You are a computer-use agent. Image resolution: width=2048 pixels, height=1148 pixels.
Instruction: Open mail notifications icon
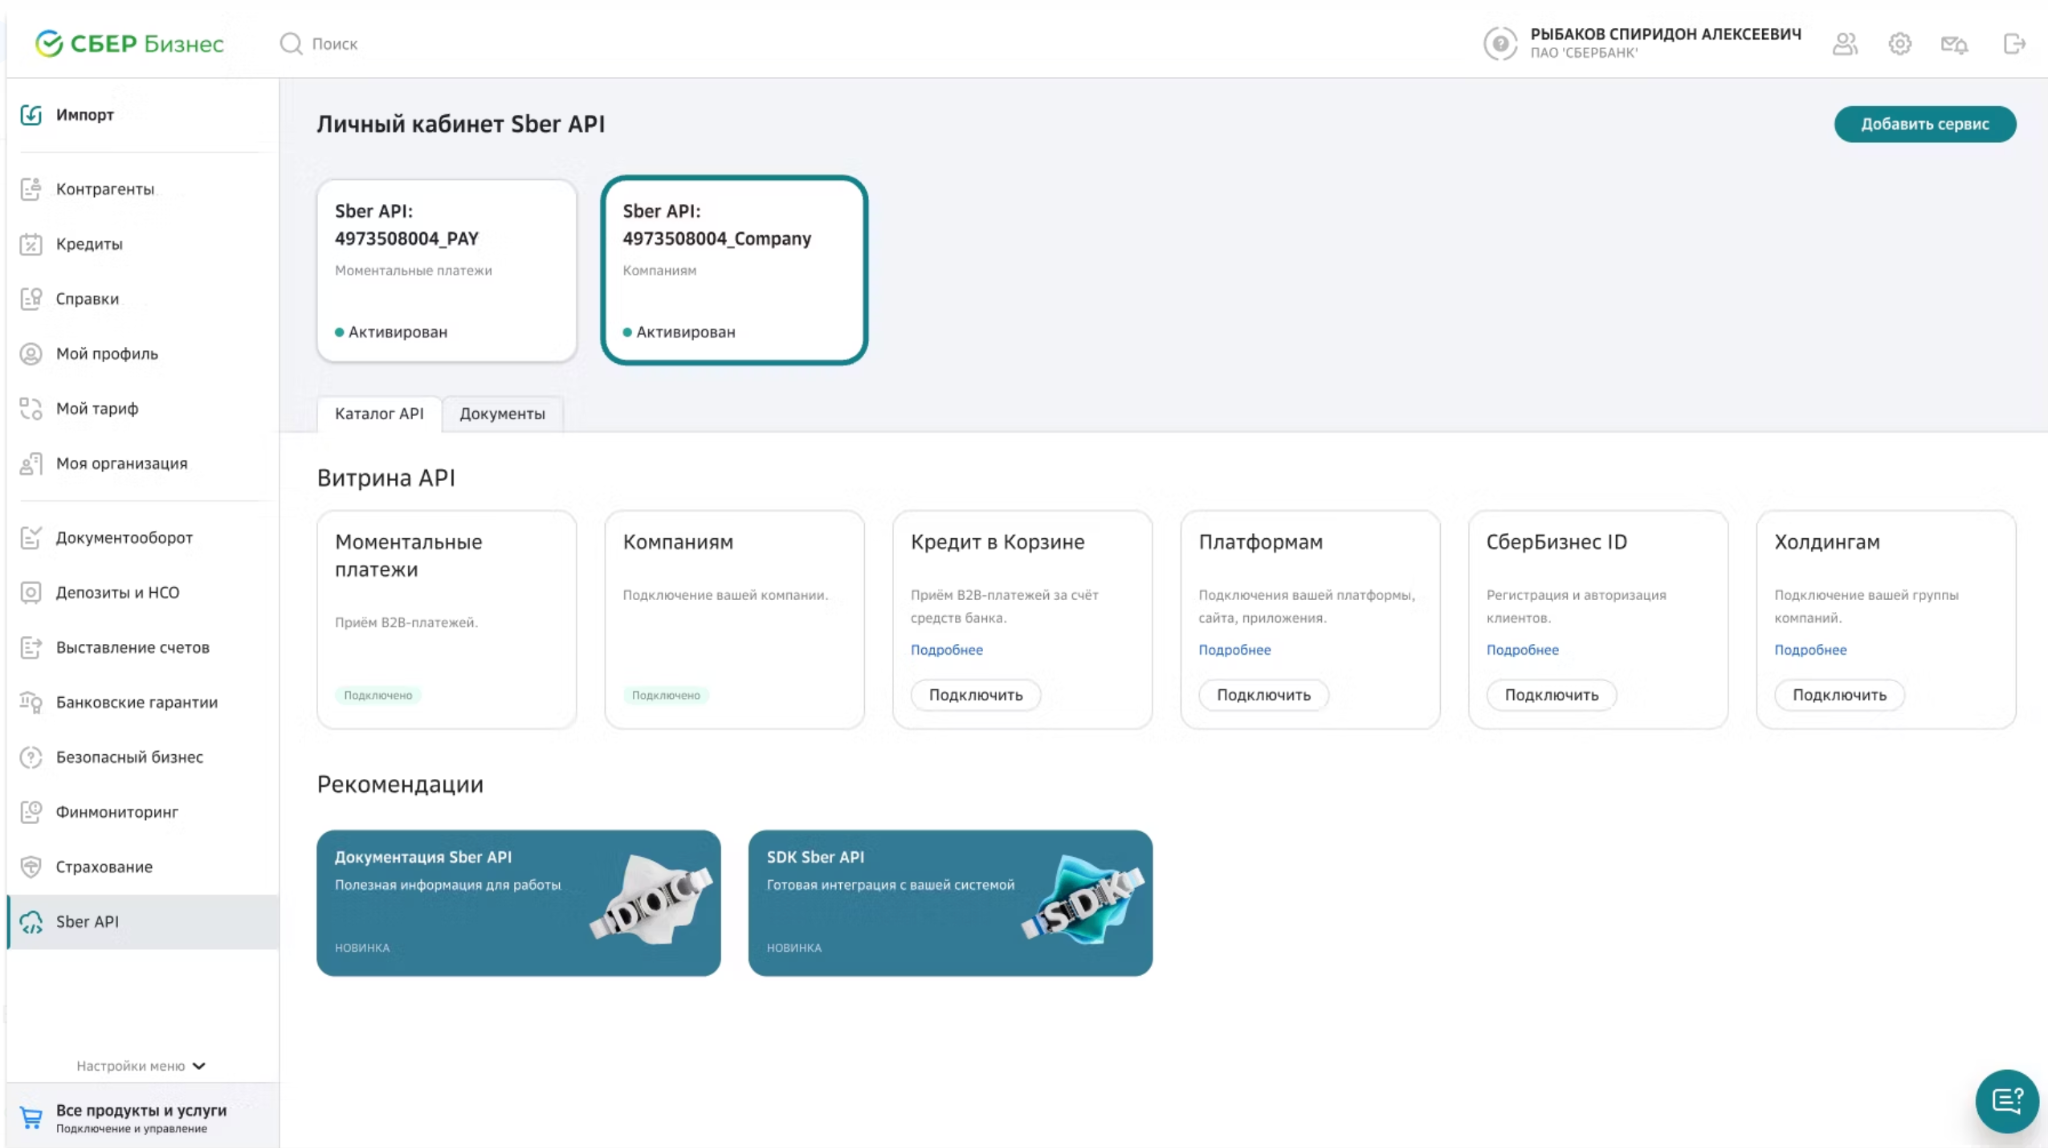(x=1954, y=43)
